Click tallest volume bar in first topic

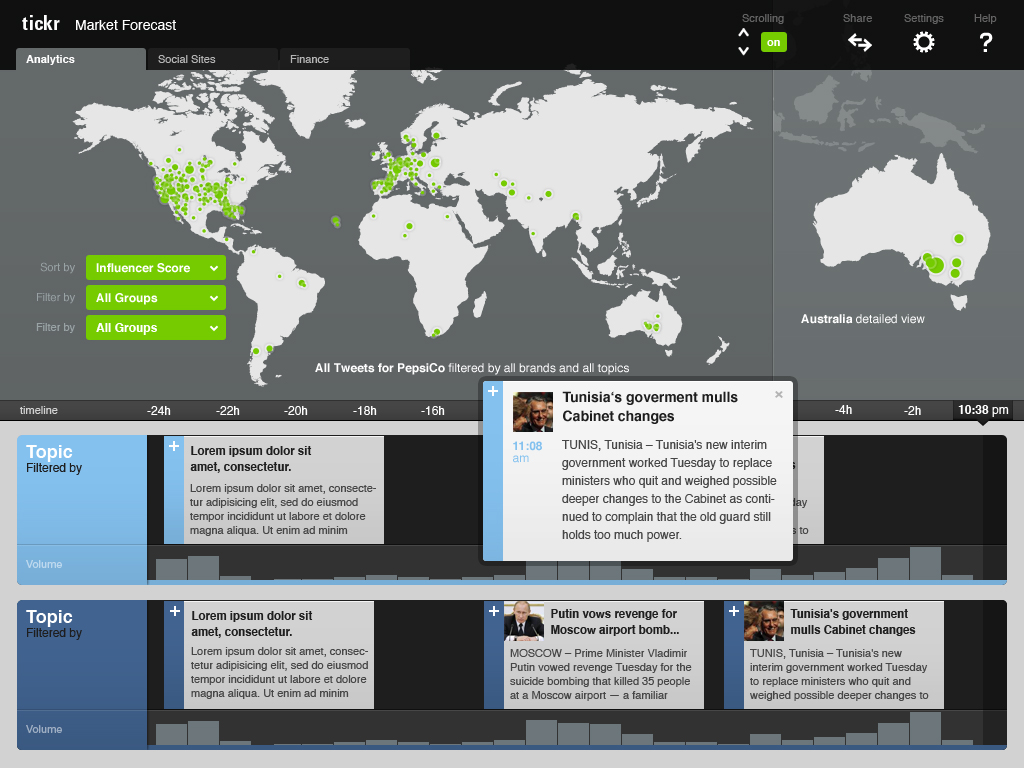(925, 564)
